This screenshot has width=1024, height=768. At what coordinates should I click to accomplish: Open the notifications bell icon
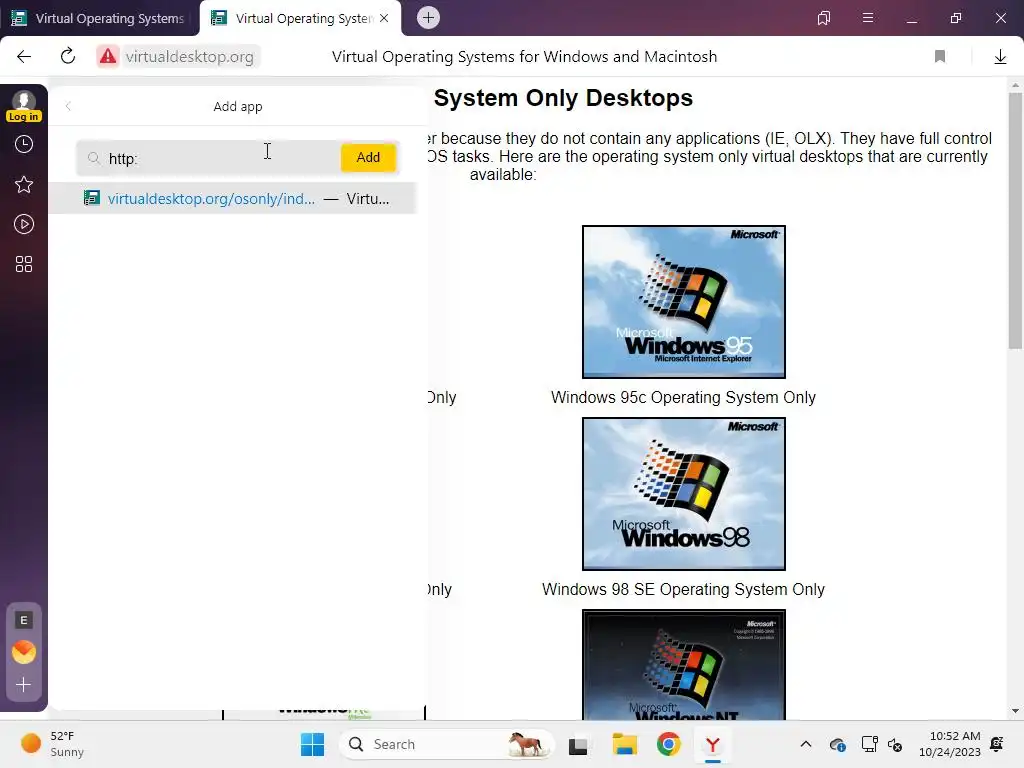point(997,744)
